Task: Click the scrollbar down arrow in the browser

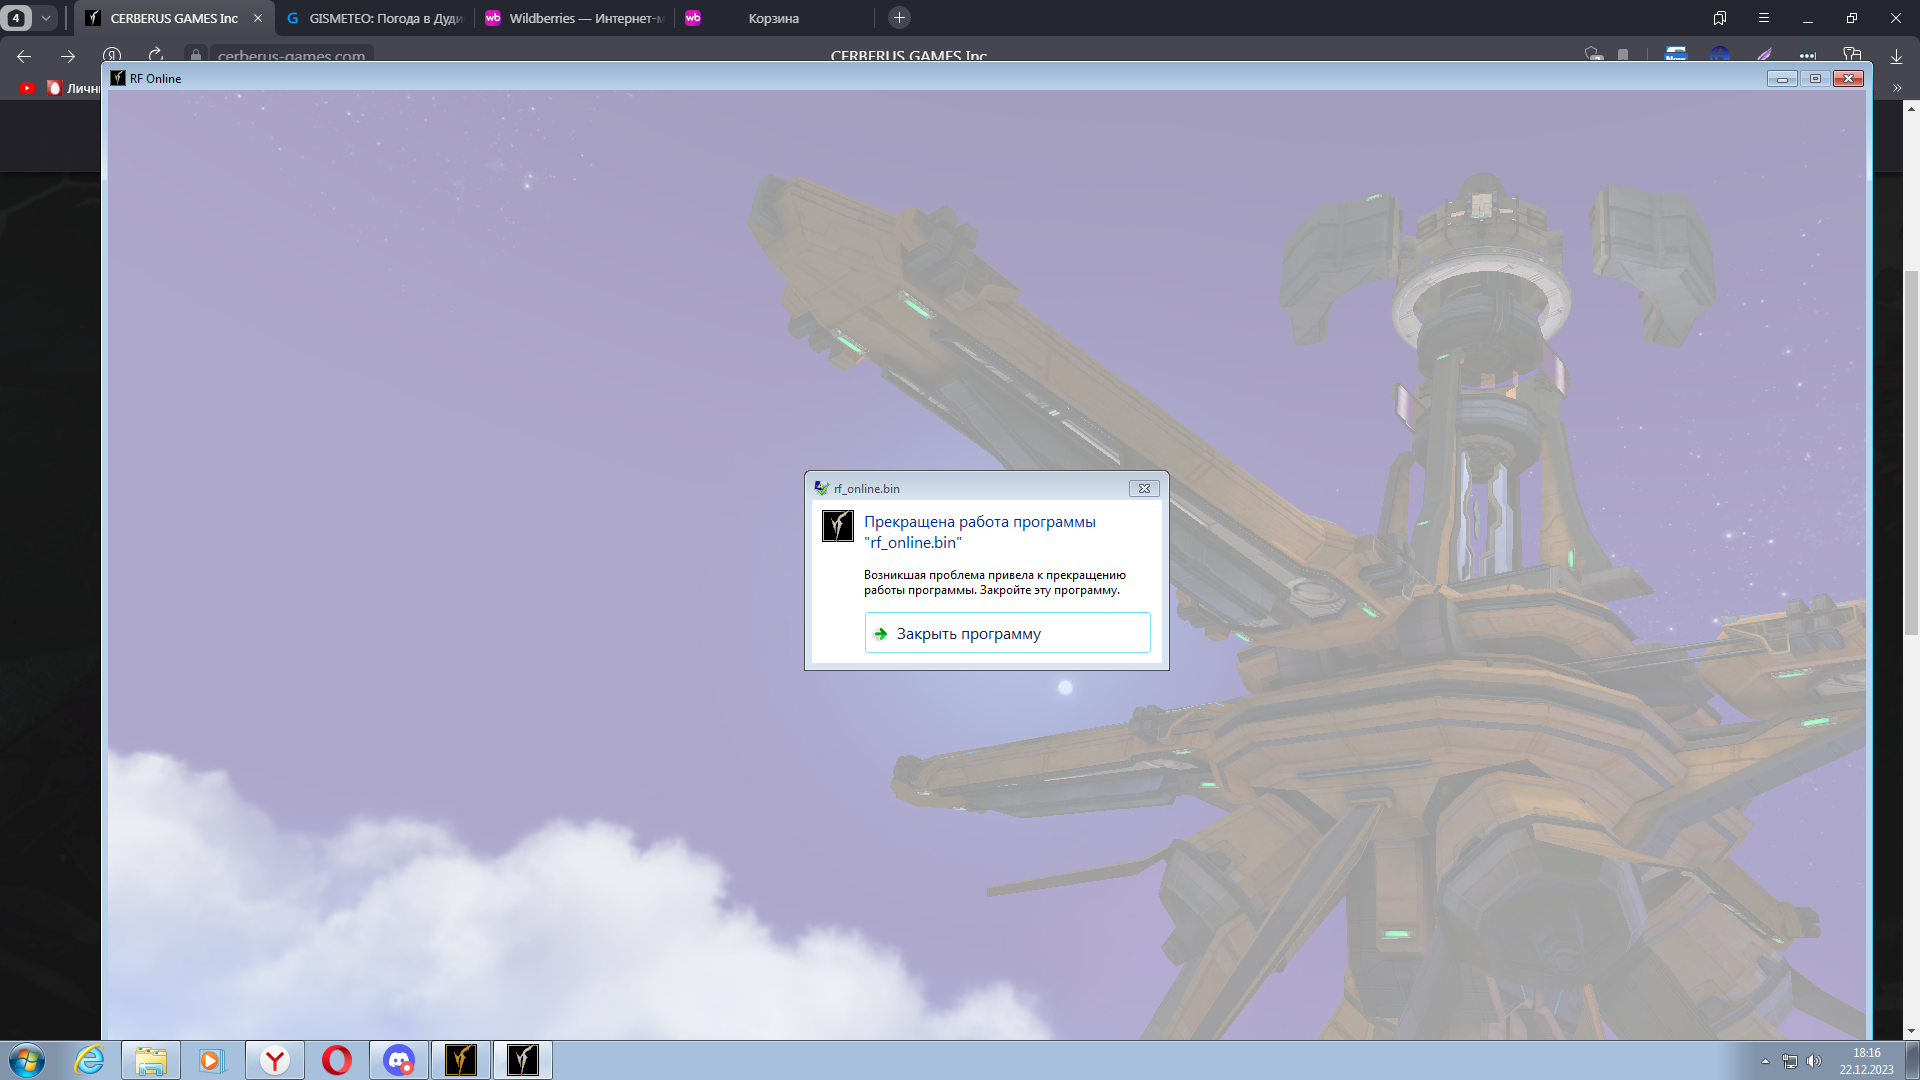Action: 1911,1031
